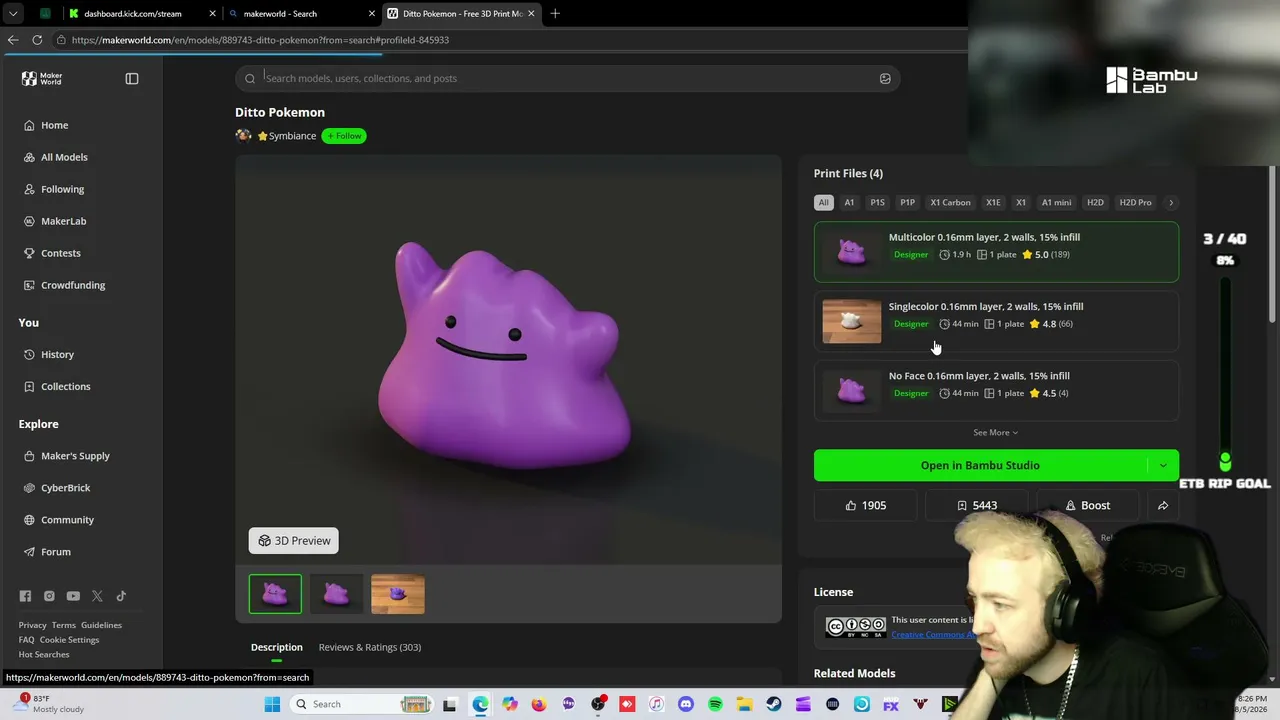Open Microsoft Edge from the taskbar
Image resolution: width=1280 pixels, height=720 pixels.
coord(481,704)
